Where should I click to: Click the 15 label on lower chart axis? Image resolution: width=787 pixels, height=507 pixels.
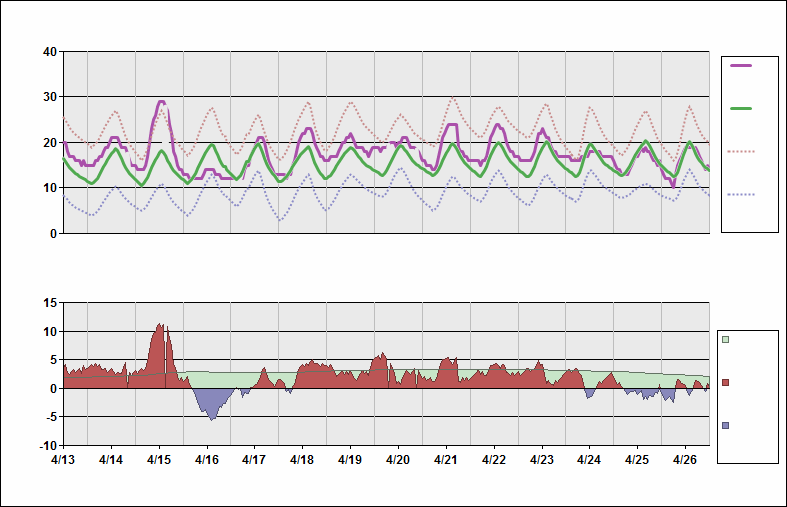[x=50, y=303]
